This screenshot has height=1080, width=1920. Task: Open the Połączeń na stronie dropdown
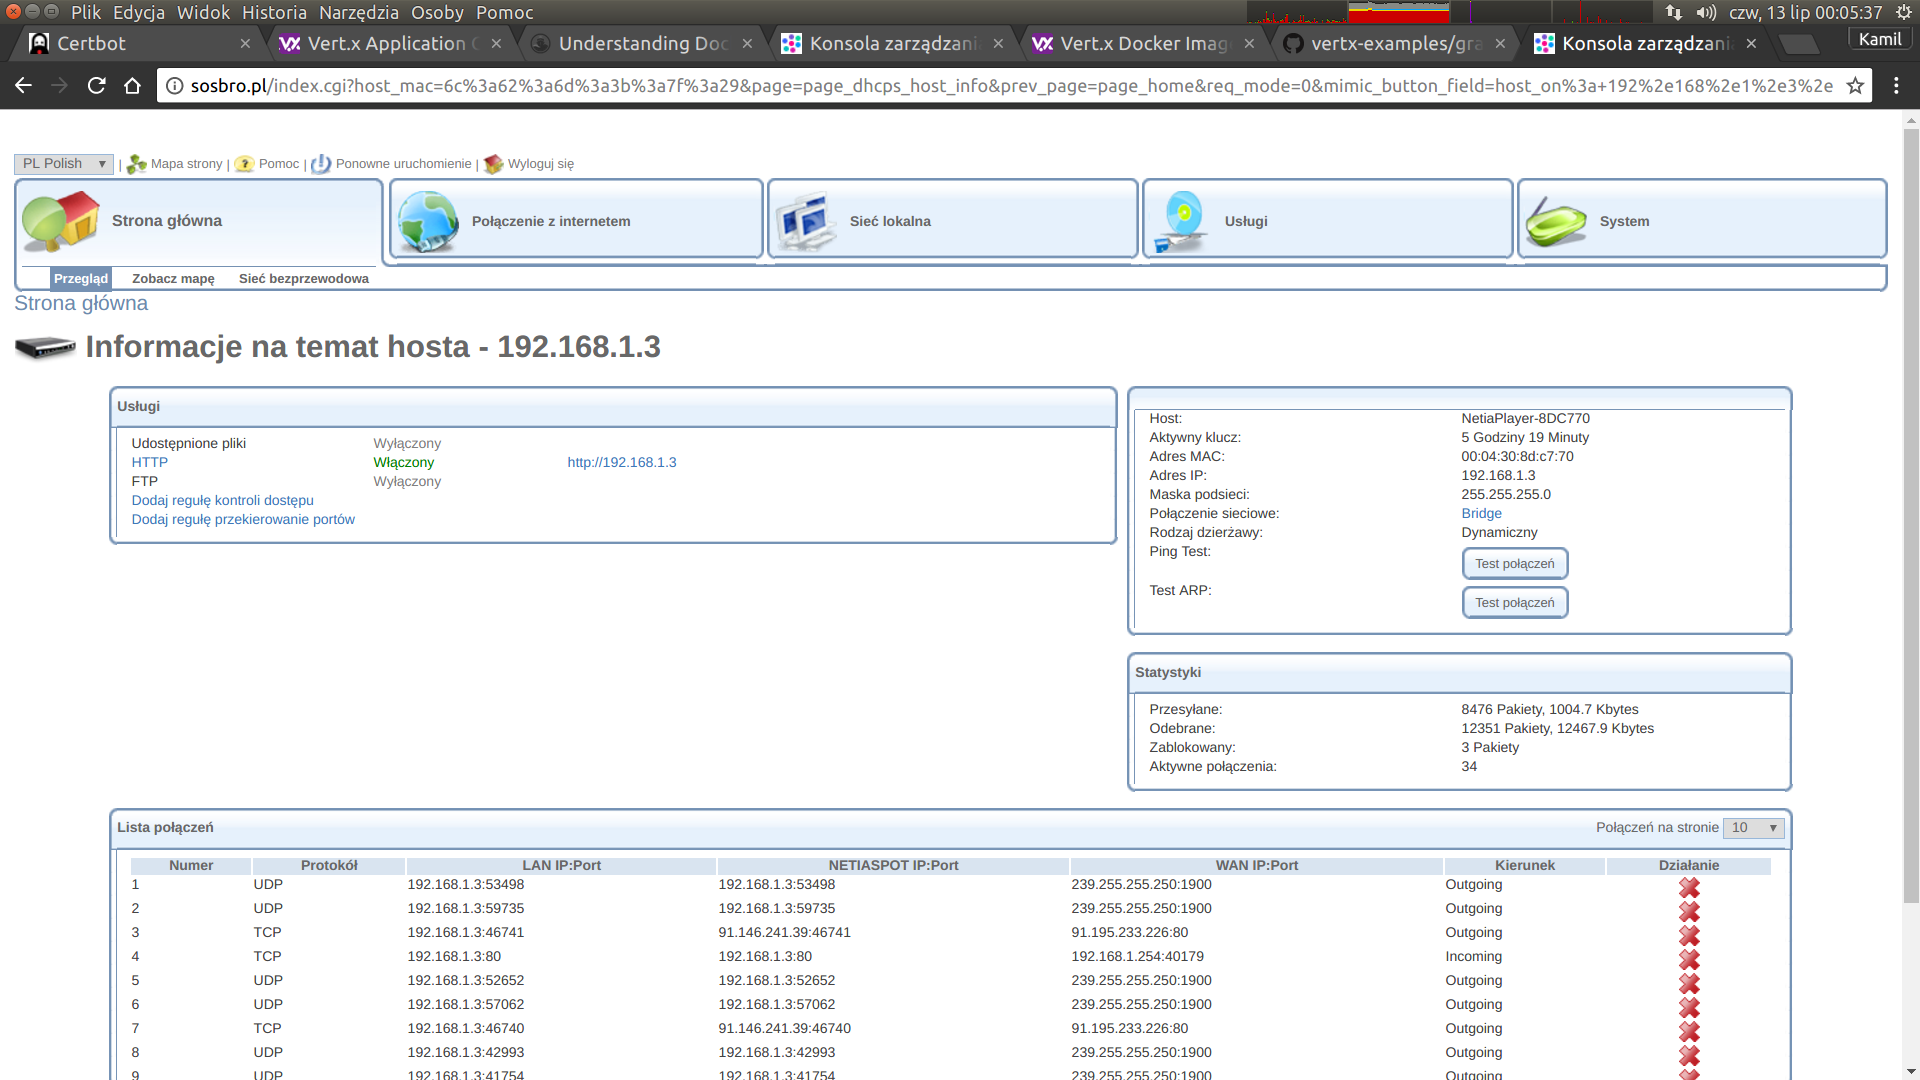click(x=1754, y=828)
